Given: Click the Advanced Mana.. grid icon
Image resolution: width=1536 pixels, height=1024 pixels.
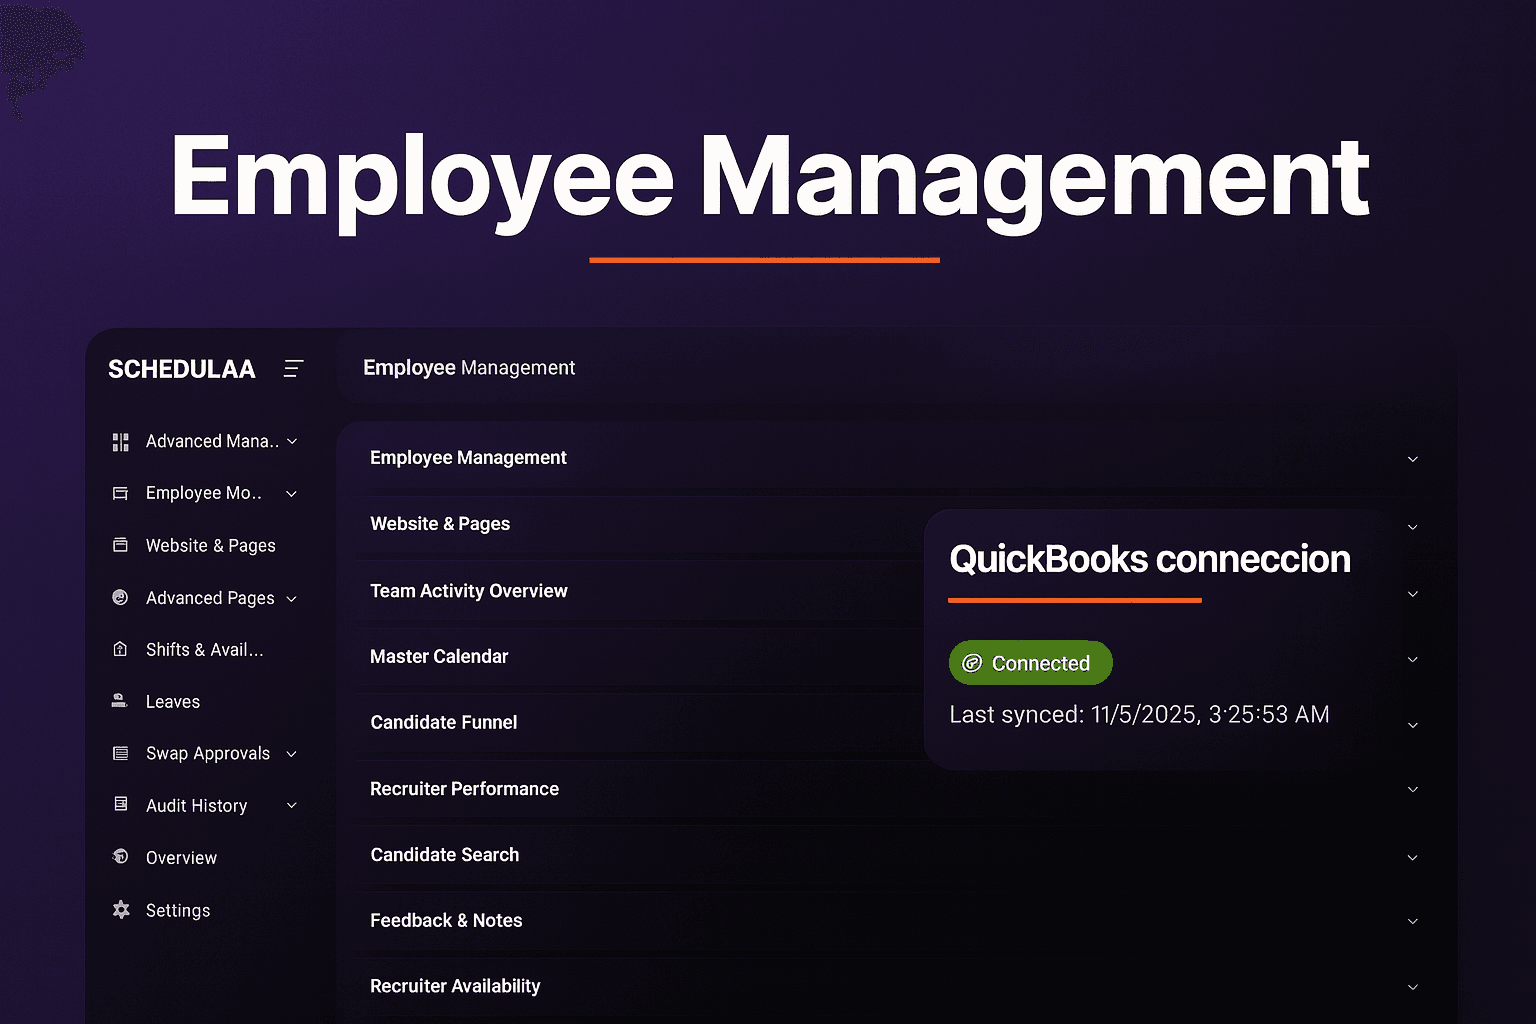Looking at the screenshot, I should point(121,442).
